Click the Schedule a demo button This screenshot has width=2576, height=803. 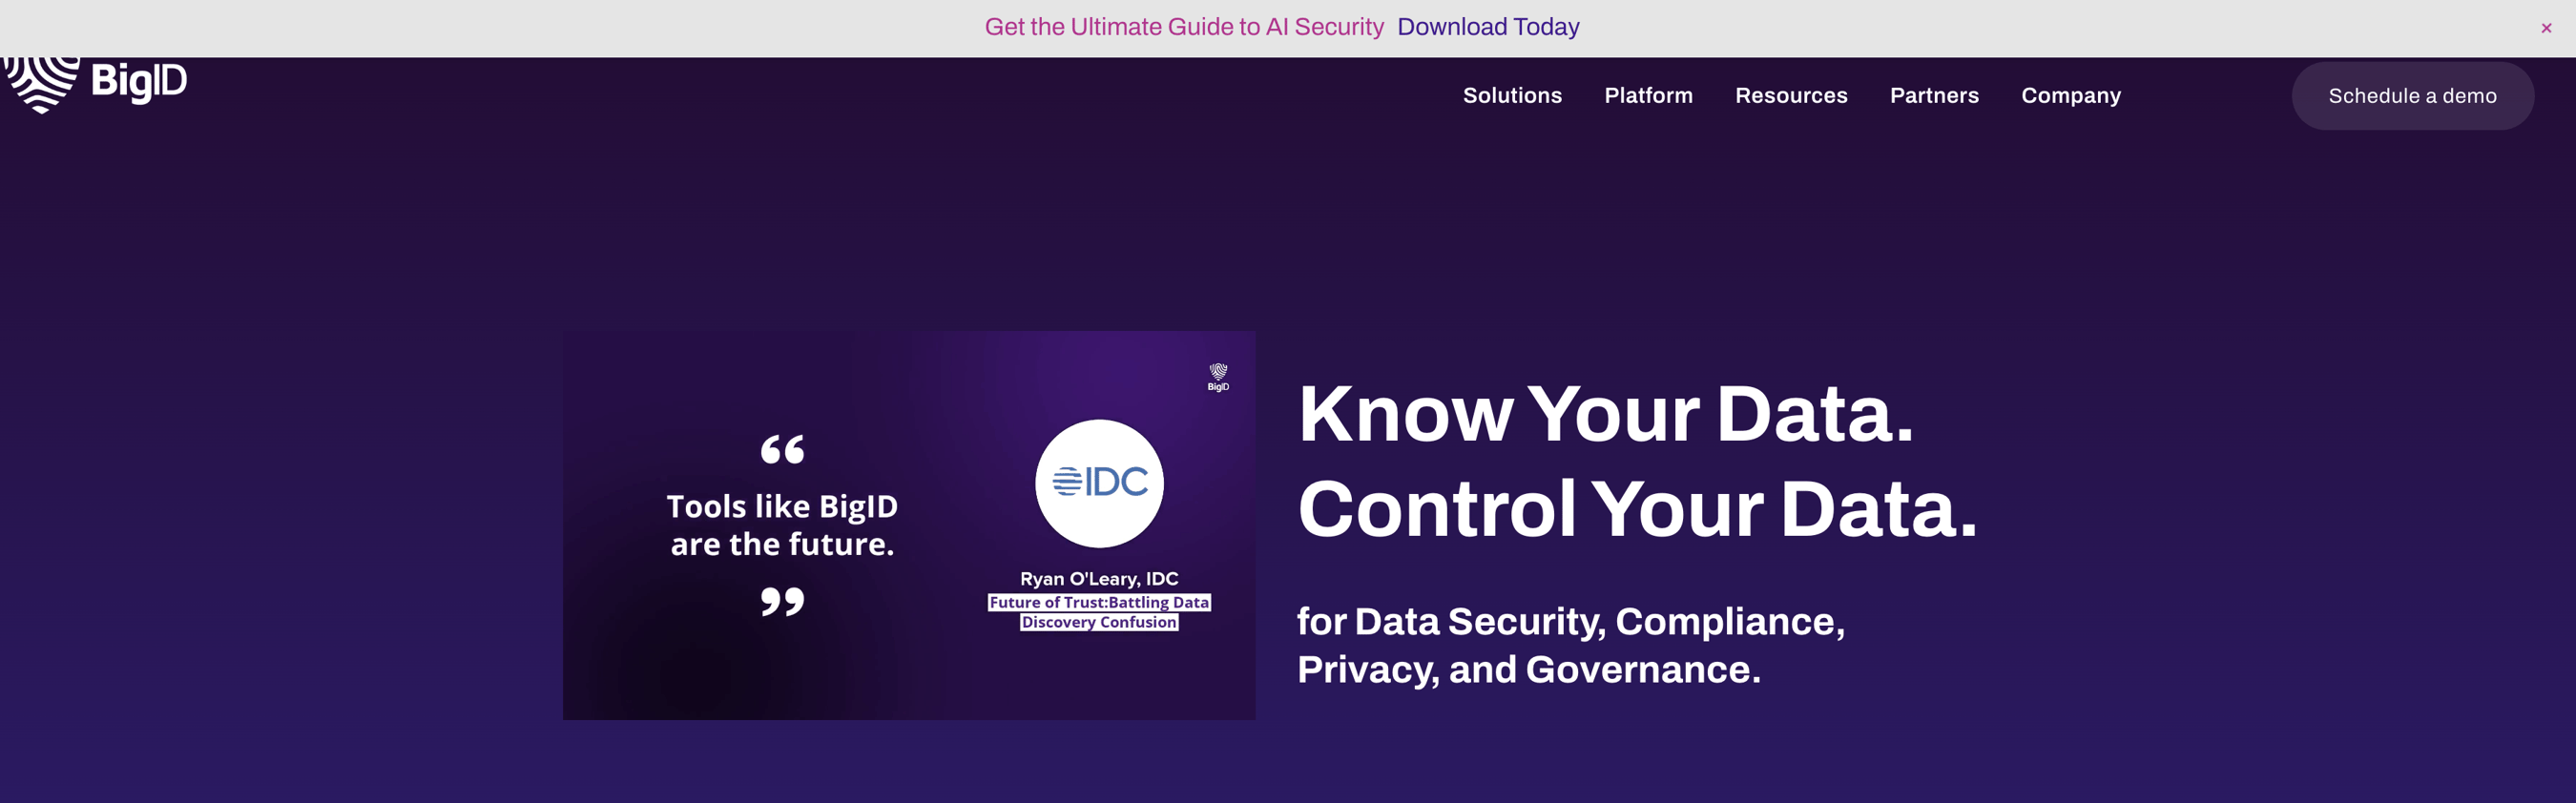tap(2413, 96)
